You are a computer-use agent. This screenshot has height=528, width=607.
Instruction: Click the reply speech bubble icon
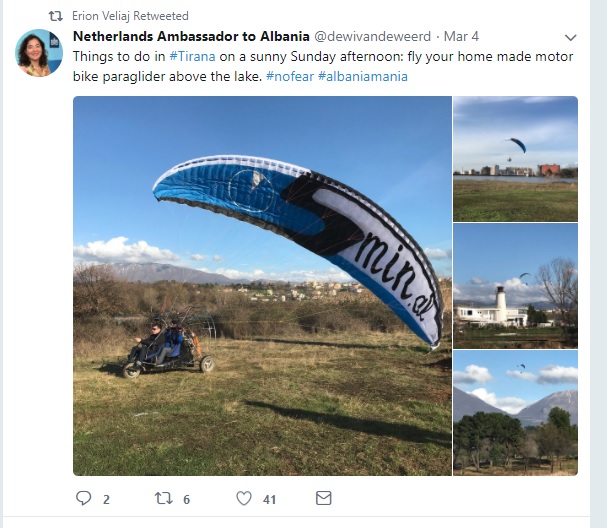tap(83, 498)
